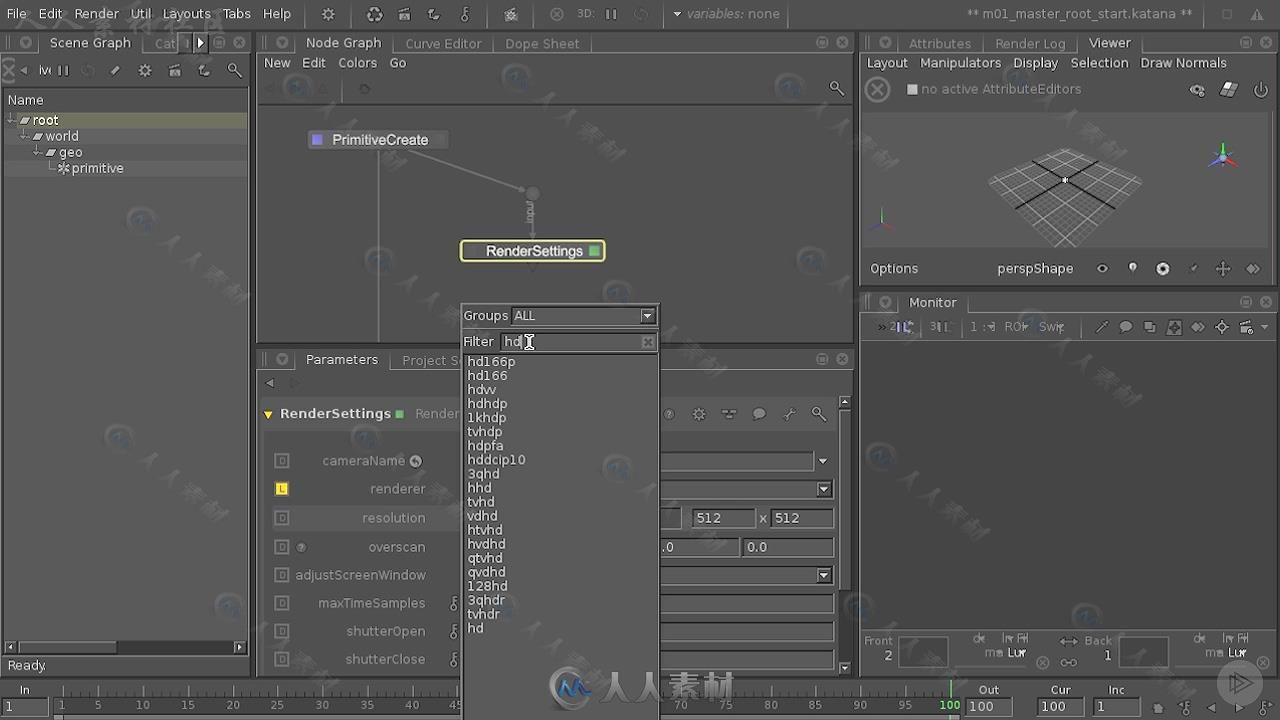Click the 3D pause icon in top toolbar
This screenshot has height=720, width=1280.
coord(611,14)
